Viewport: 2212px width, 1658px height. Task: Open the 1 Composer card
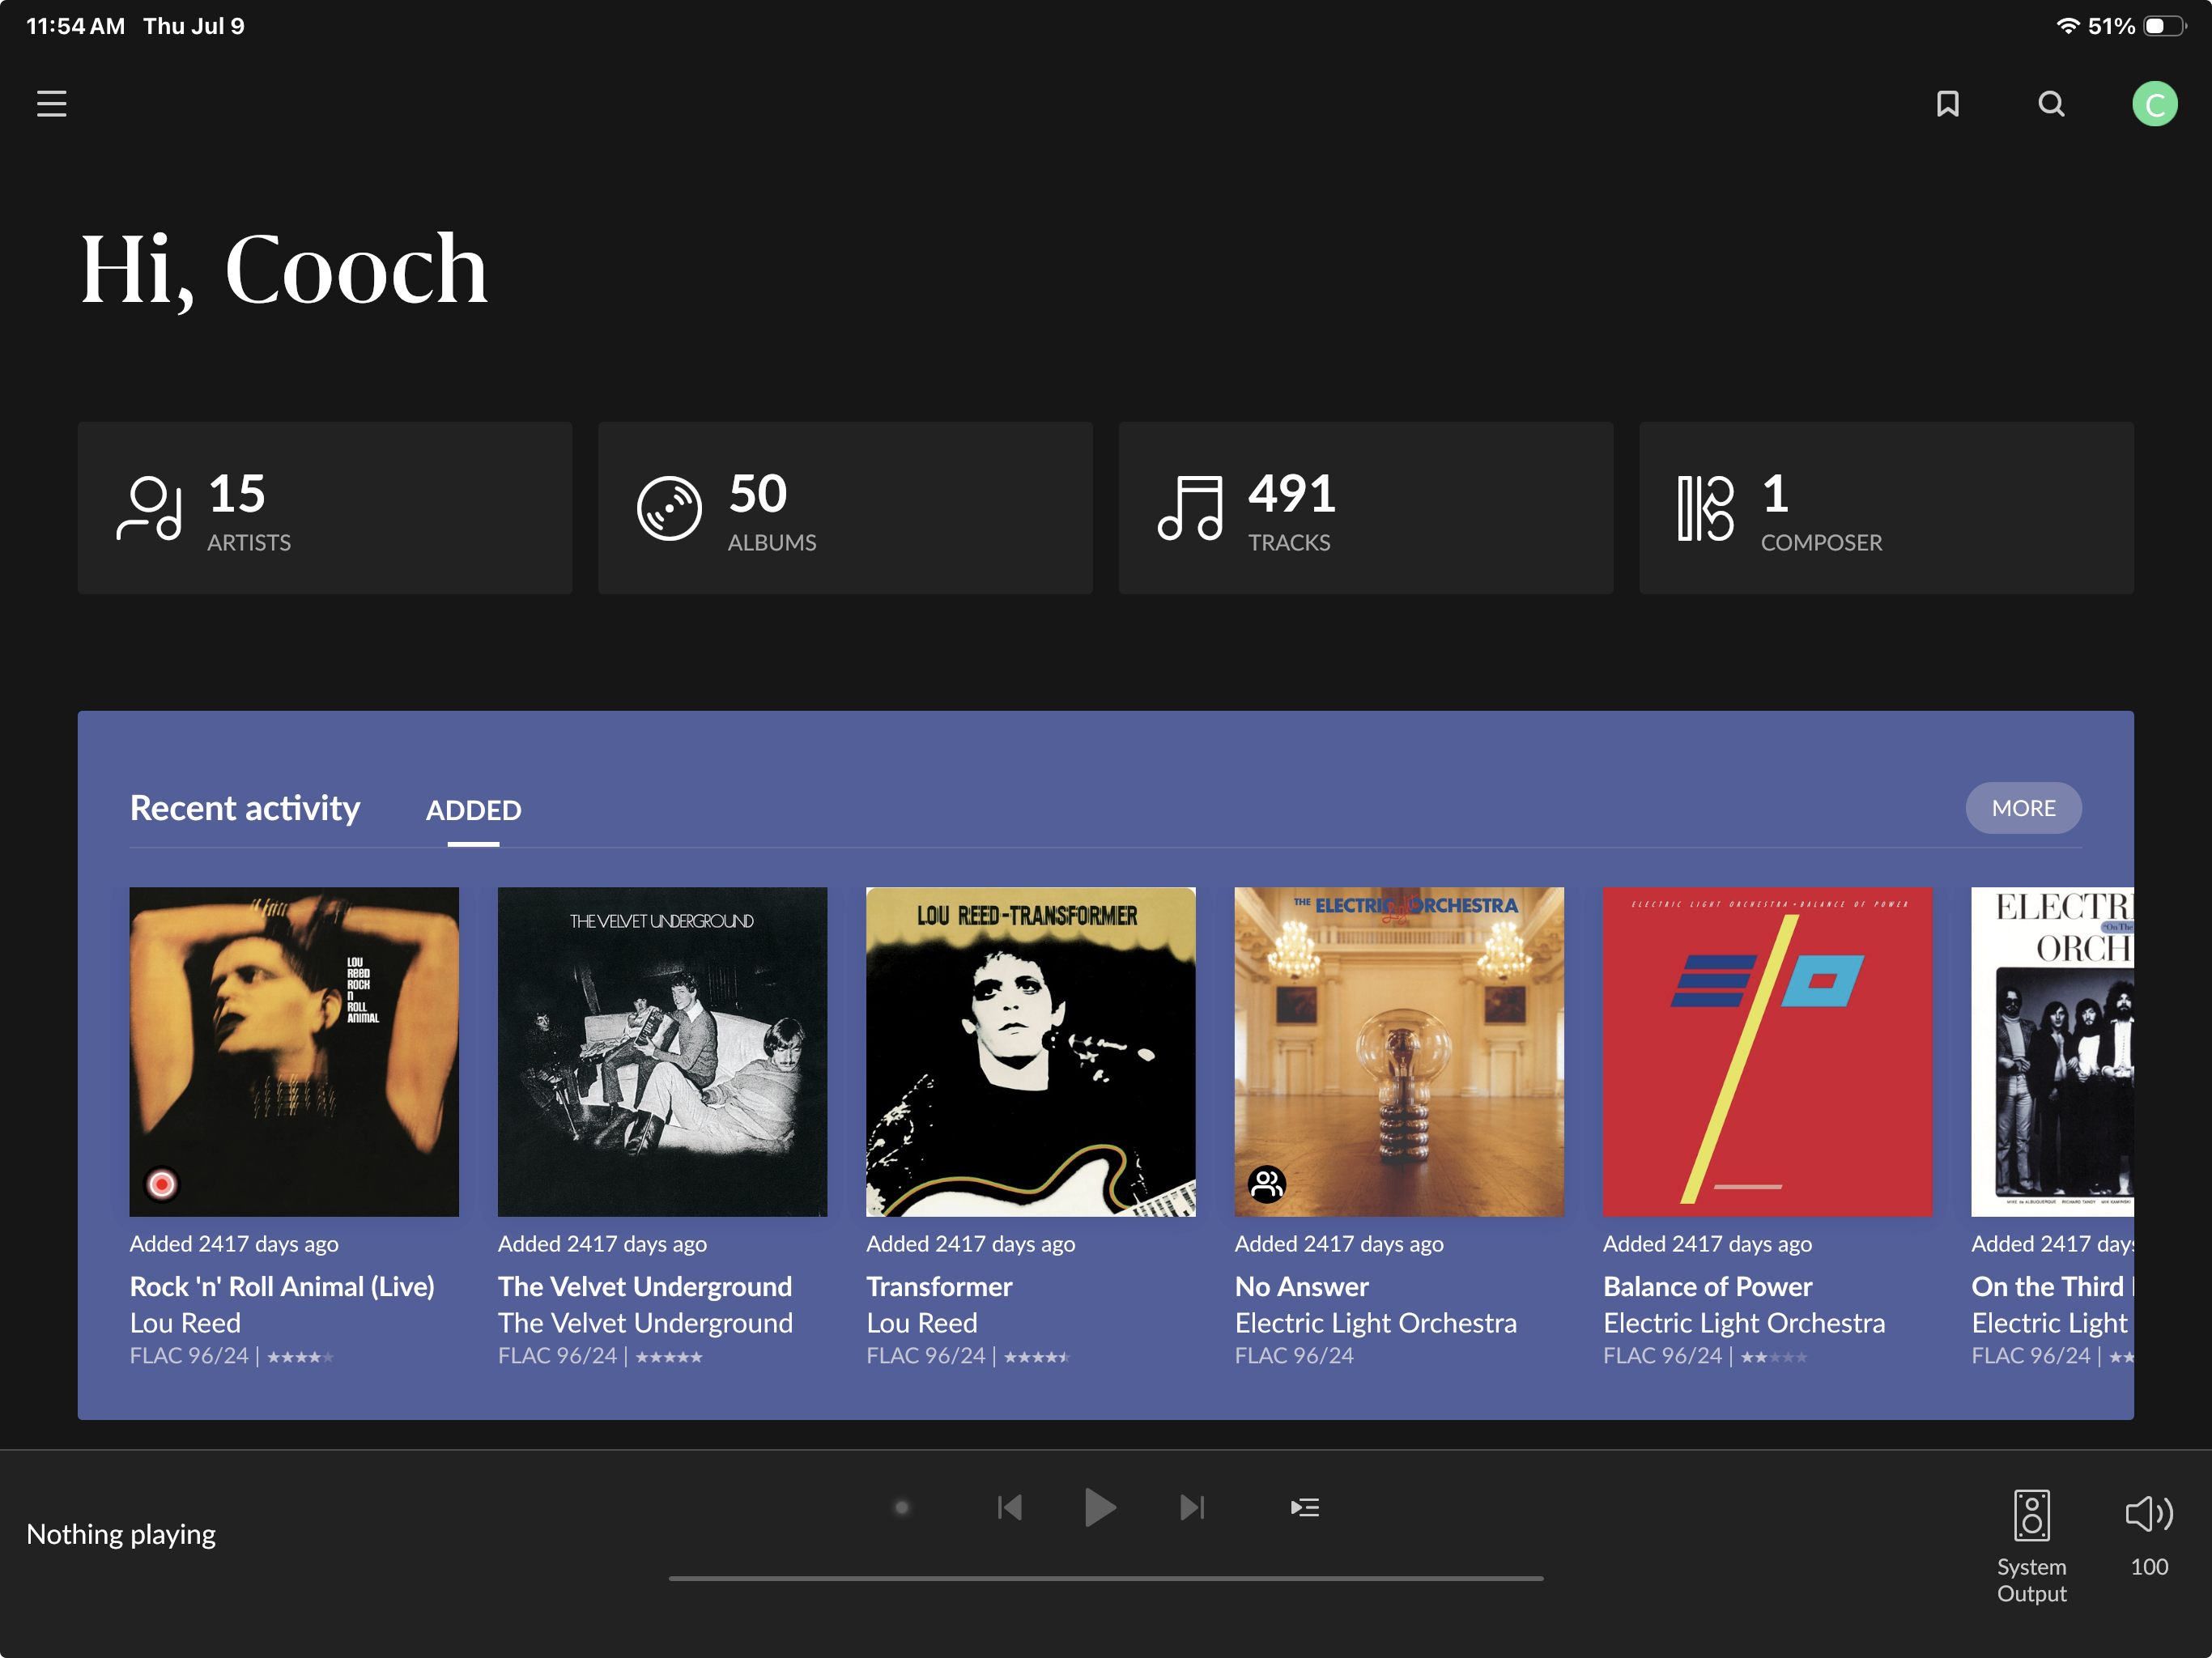pyautogui.click(x=1886, y=508)
